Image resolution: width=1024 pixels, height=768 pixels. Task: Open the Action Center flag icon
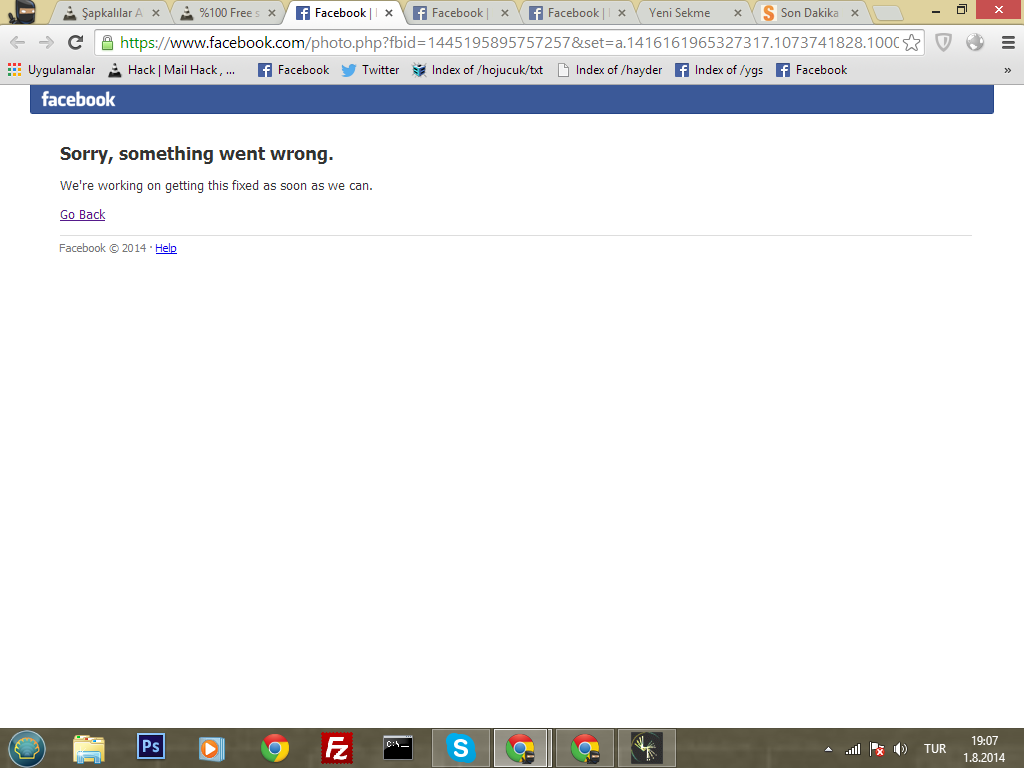877,749
